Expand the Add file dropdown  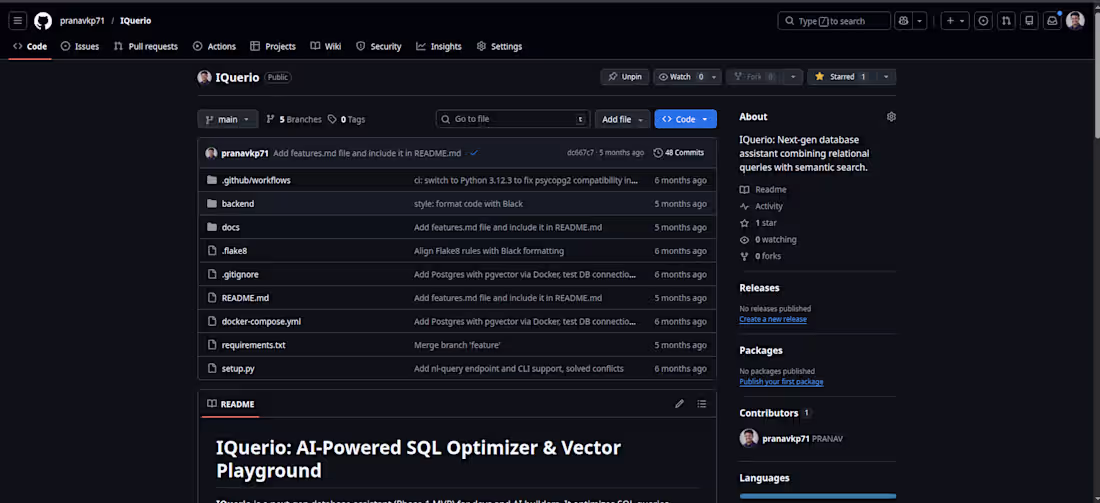point(622,119)
